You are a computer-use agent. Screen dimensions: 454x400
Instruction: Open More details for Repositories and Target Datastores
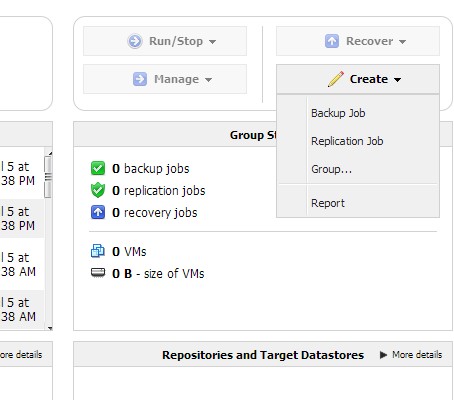(x=411, y=355)
